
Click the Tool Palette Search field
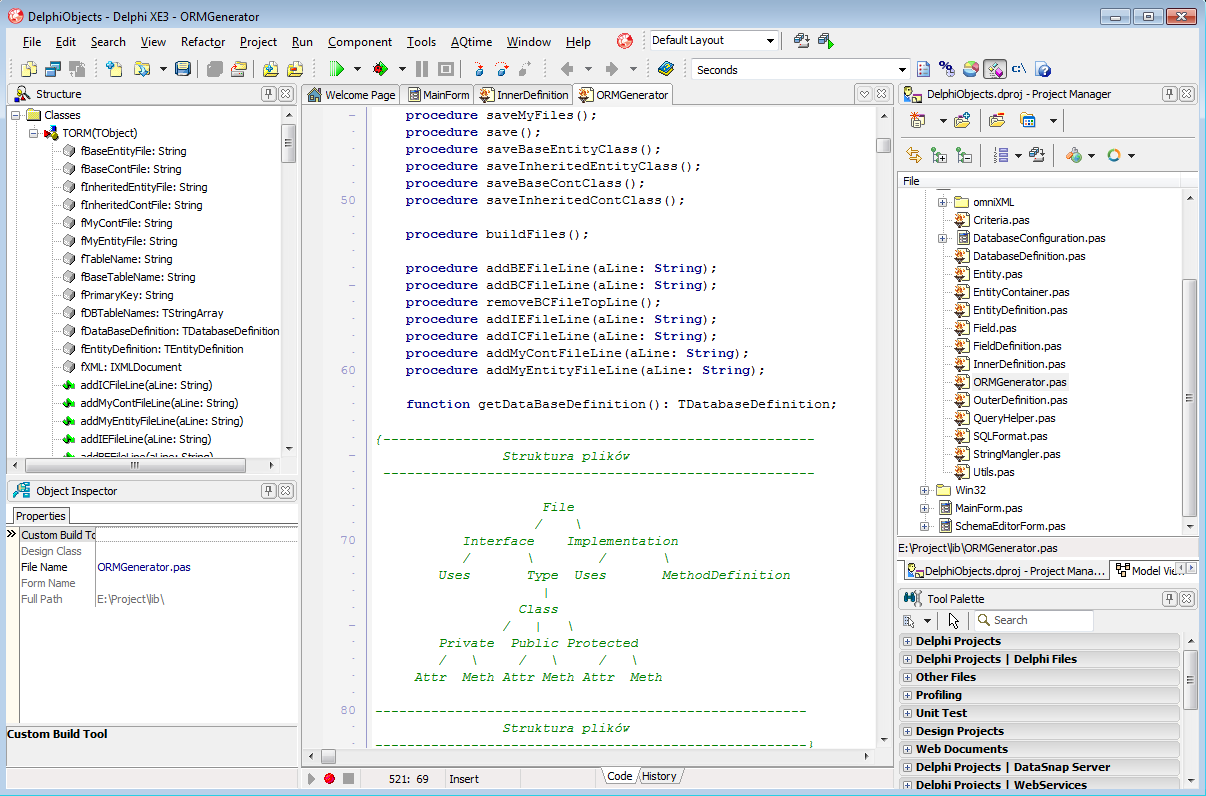coord(1033,620)
